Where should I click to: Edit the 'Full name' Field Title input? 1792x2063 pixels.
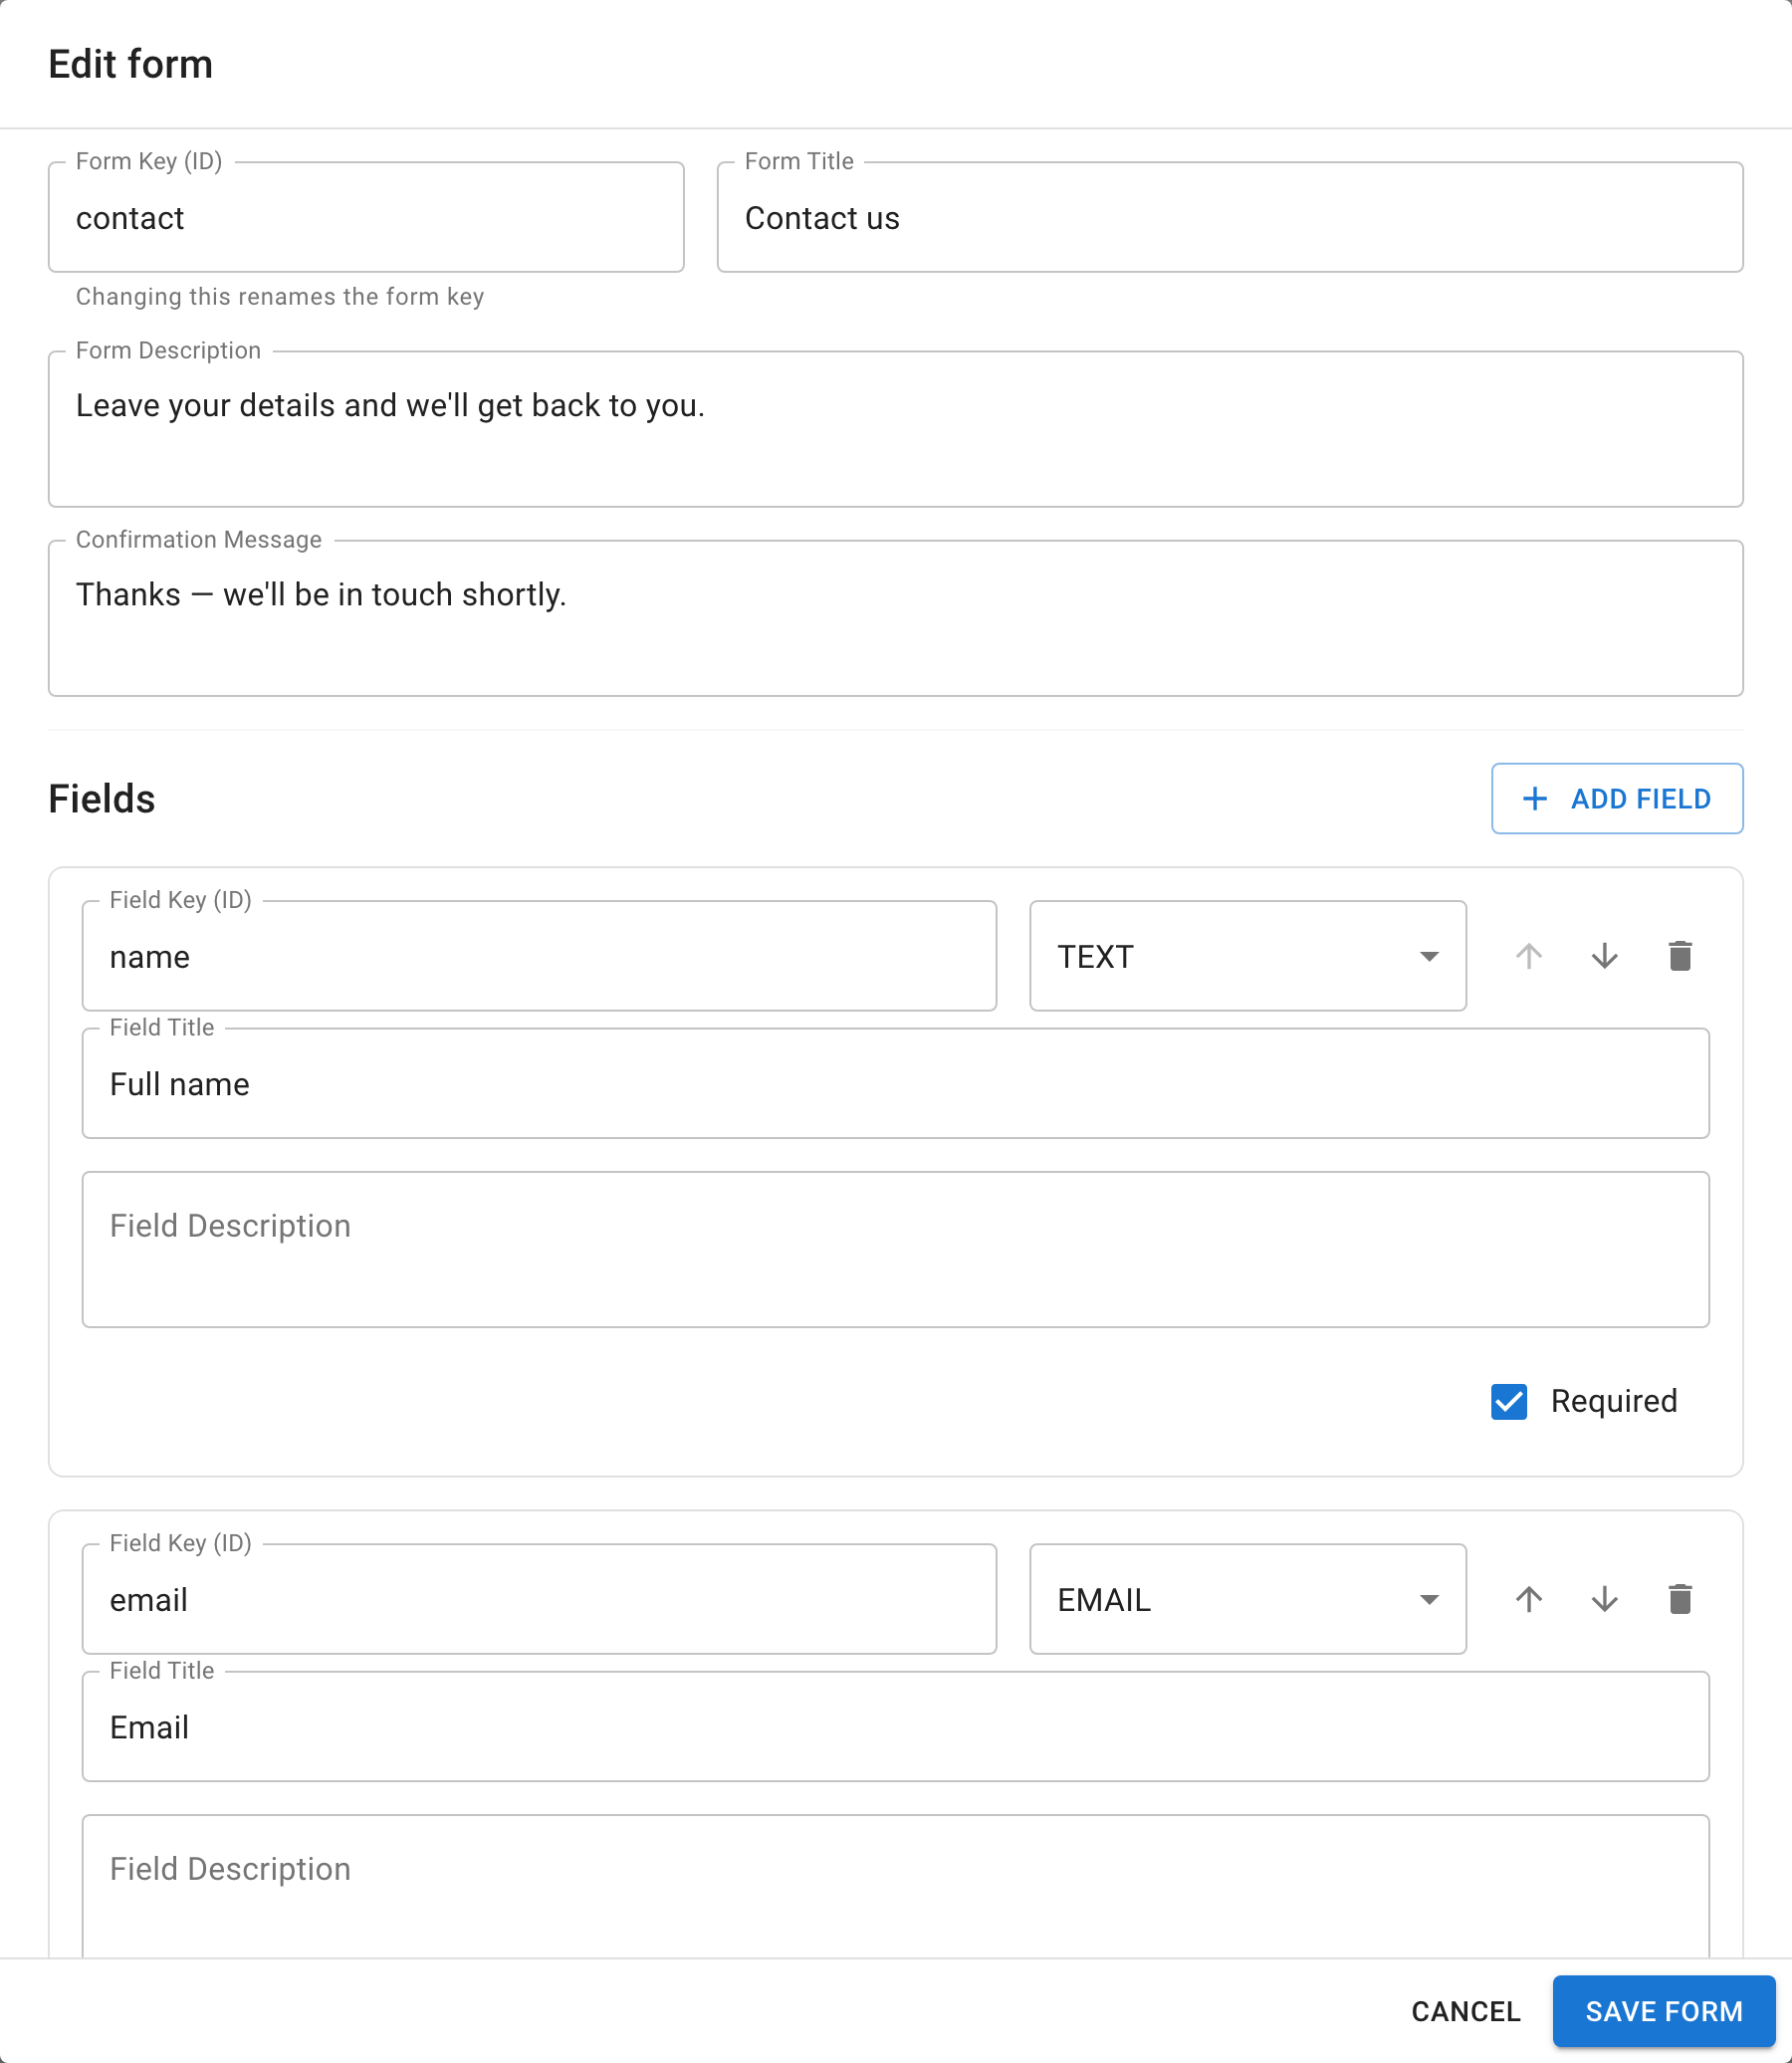[896, 1083]
